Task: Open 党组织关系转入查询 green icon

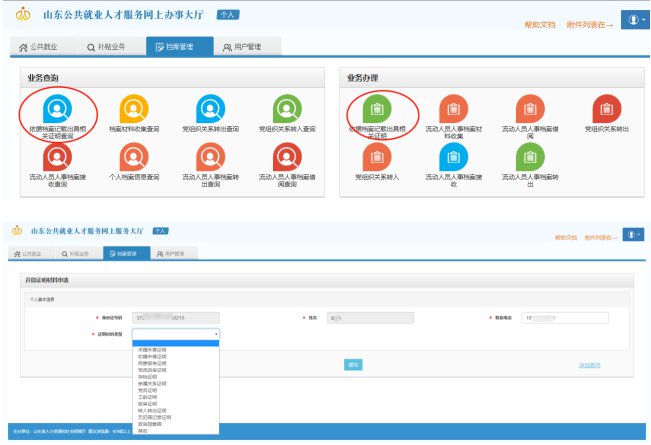Action: pyautogui.click(x=288, y=109)
